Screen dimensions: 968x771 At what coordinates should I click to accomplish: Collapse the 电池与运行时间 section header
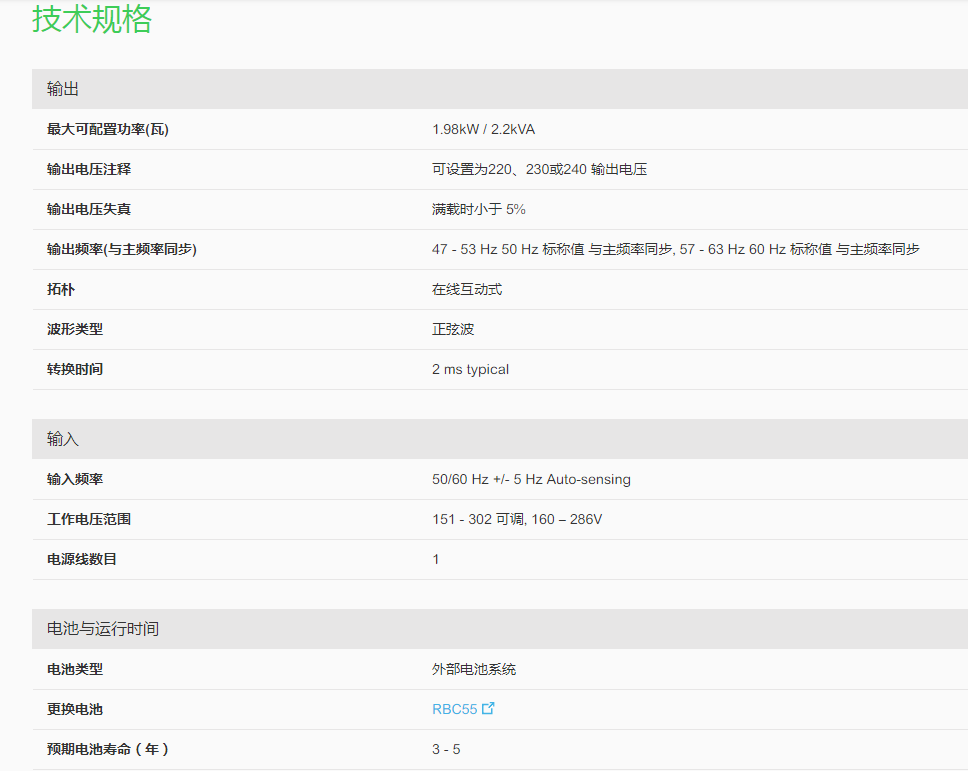pos(103,629)
